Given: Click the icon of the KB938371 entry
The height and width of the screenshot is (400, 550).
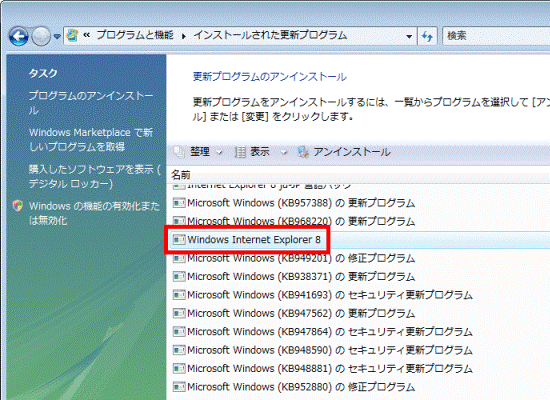Looking at the screenshot, I should pyautogui.click(x=179, y=276).
